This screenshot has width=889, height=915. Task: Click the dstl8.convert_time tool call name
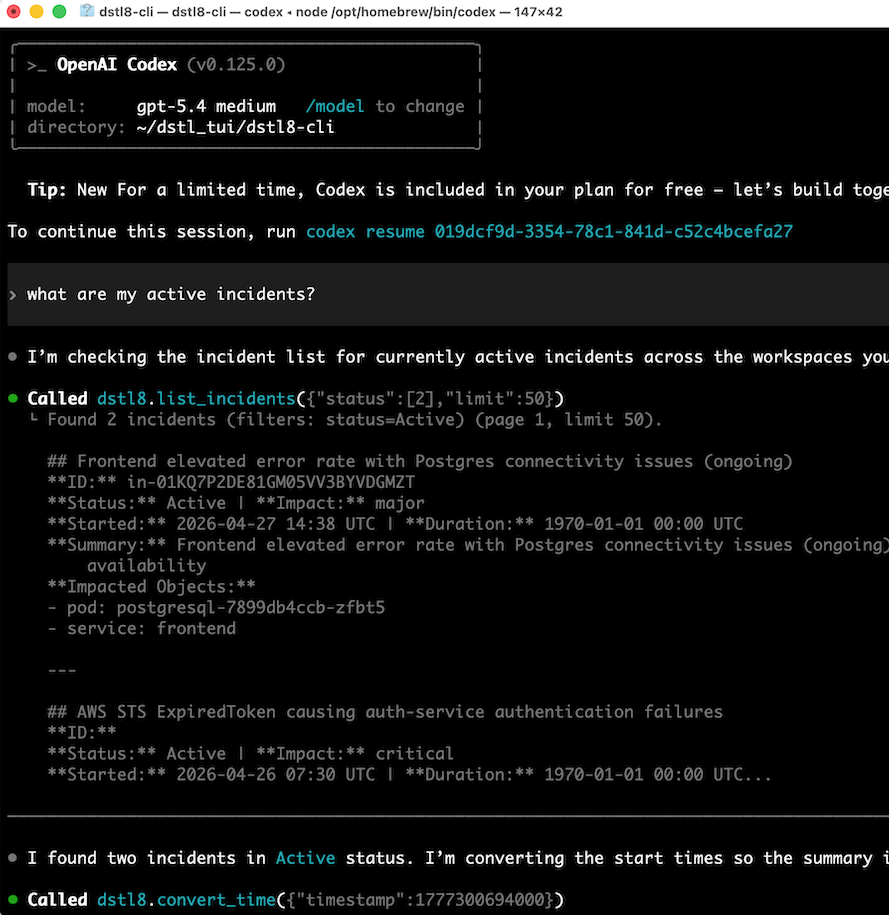click(x=186, y=899)
